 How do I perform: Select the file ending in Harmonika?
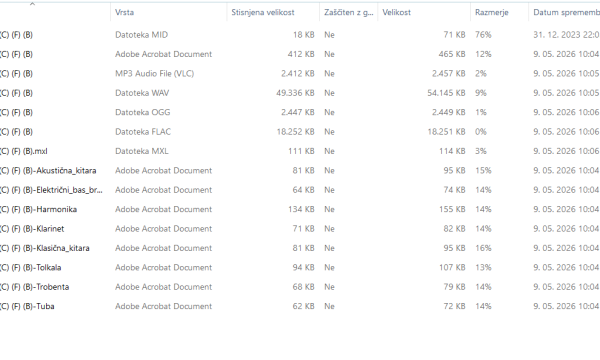pyautogui.click(x=38, y=209)
